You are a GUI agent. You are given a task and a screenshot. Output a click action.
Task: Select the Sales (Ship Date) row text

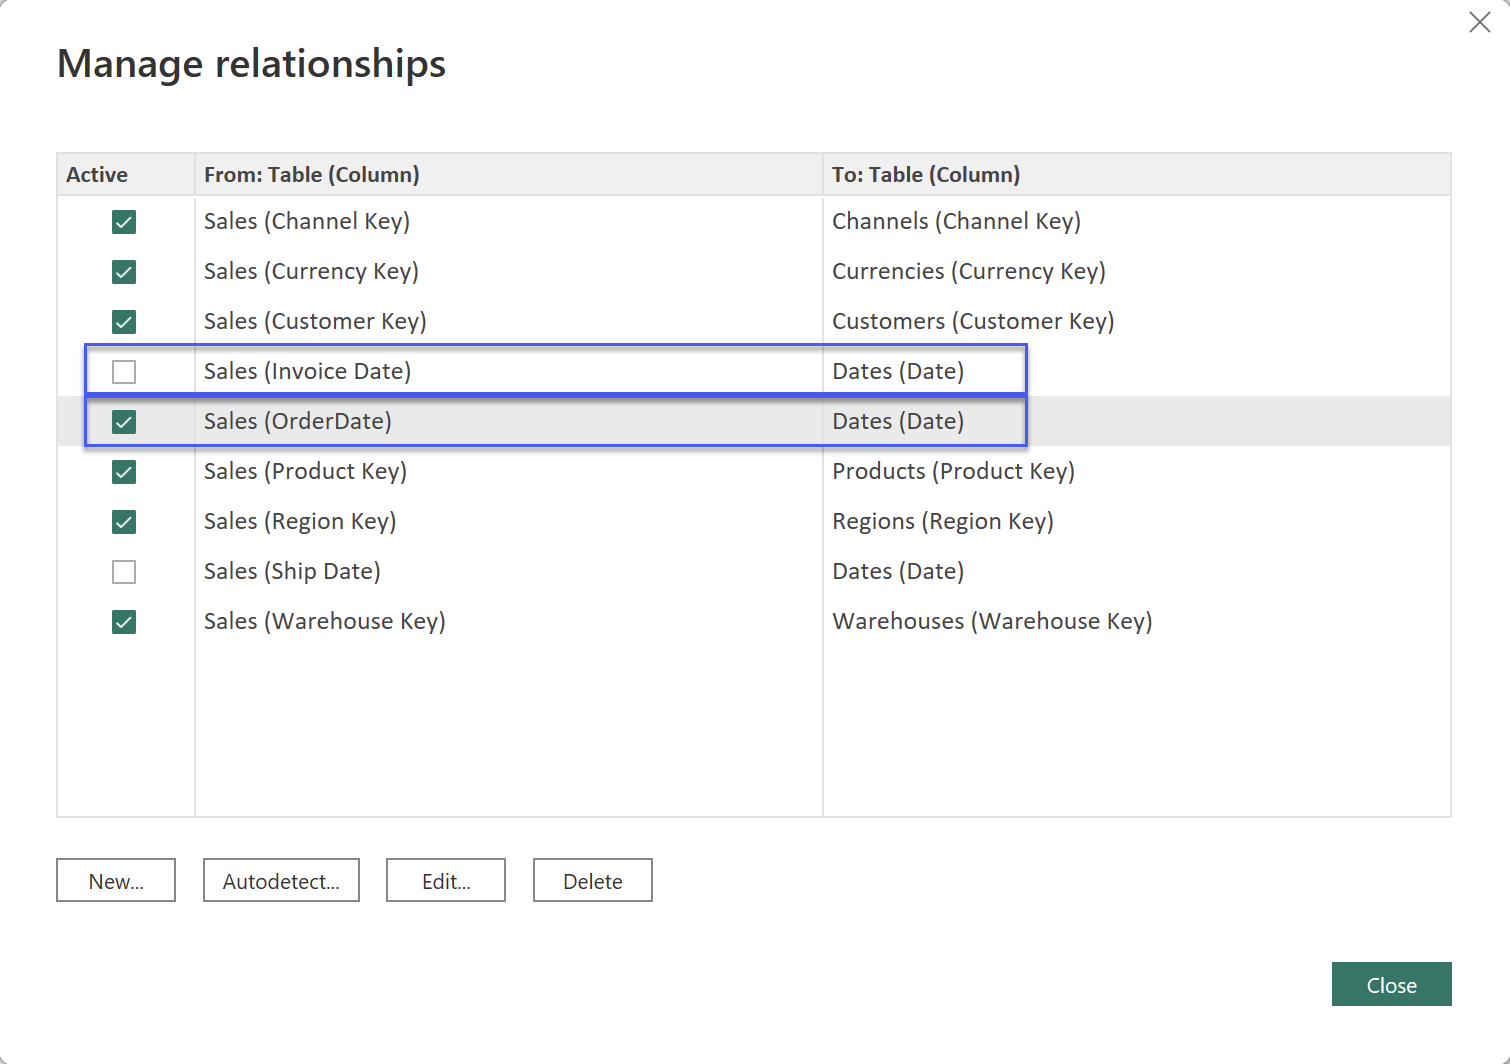292,571
